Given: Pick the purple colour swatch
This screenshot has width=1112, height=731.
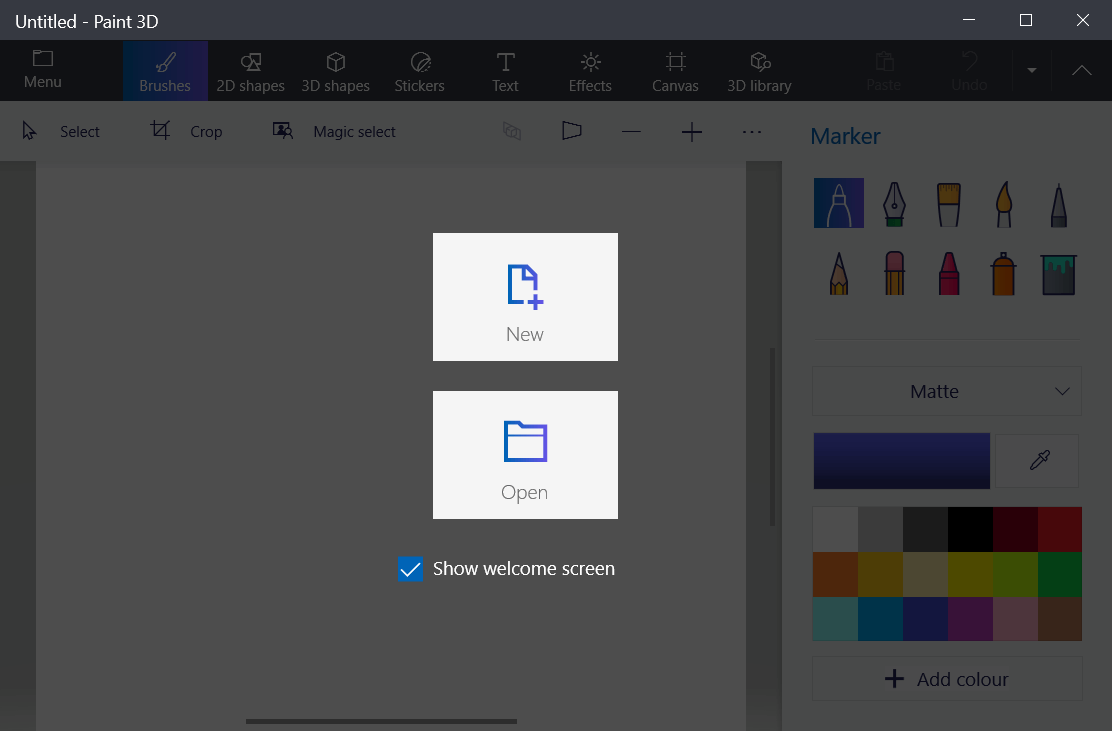Looking at the screenshot, I should (969, 618).
